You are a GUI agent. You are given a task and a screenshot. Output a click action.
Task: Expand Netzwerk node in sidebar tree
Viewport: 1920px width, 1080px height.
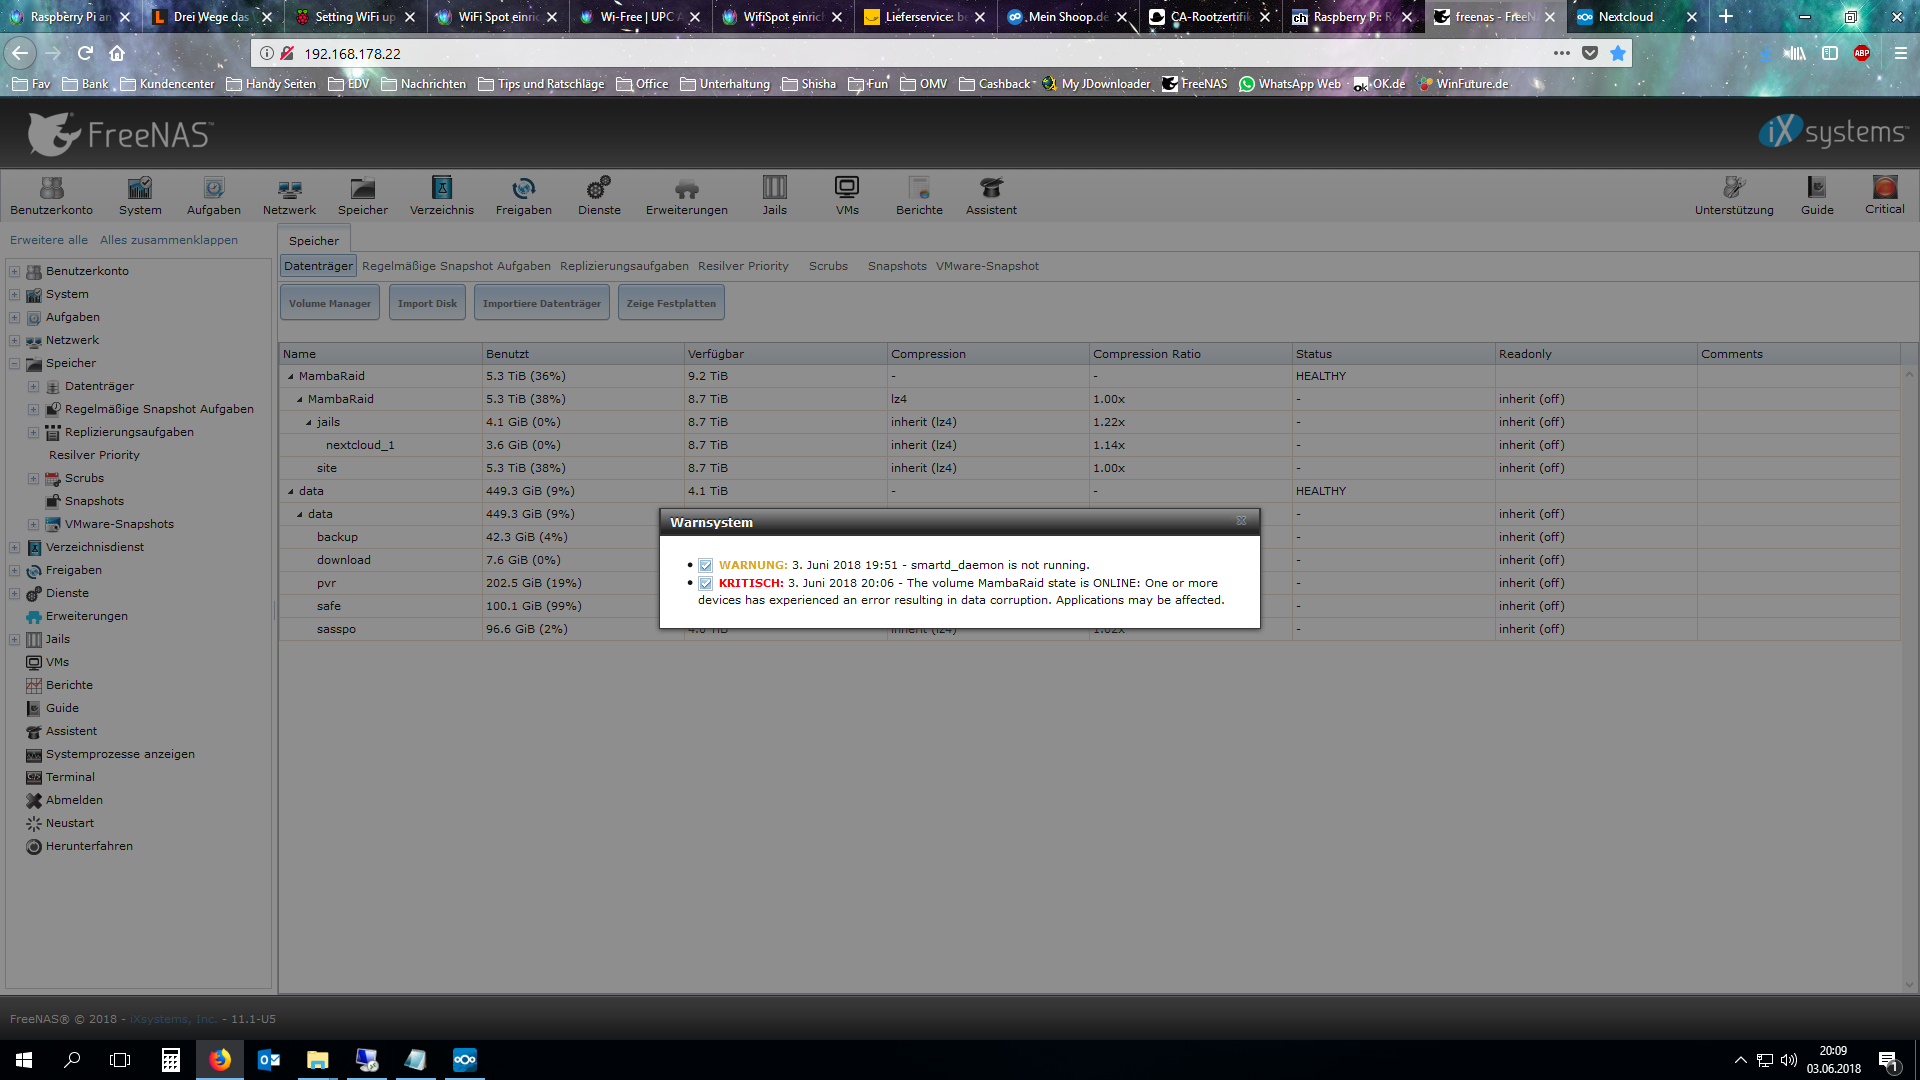click(15, 340)
